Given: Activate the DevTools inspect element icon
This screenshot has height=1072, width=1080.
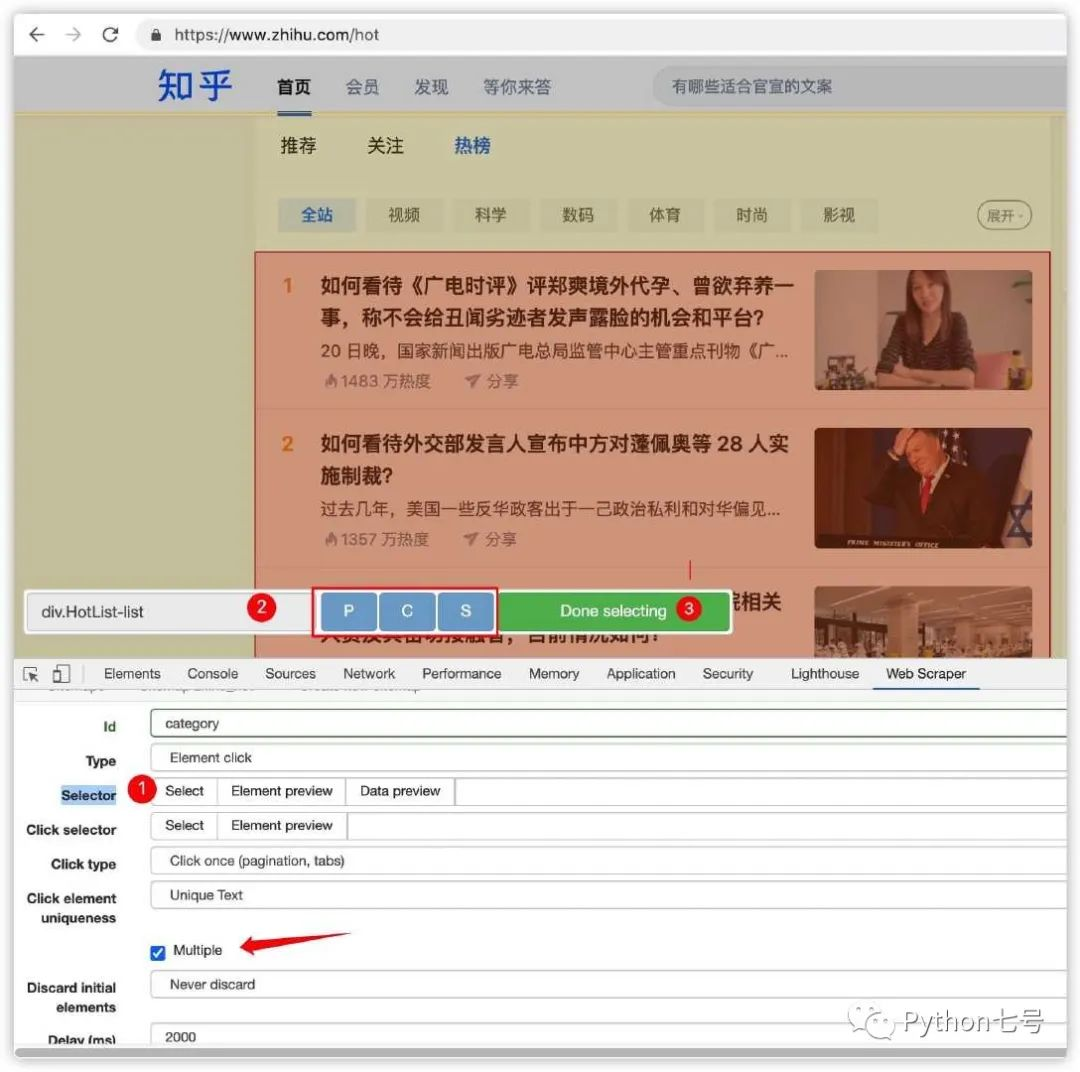Looking at the screenshot, I should click(x=31, y=674).
